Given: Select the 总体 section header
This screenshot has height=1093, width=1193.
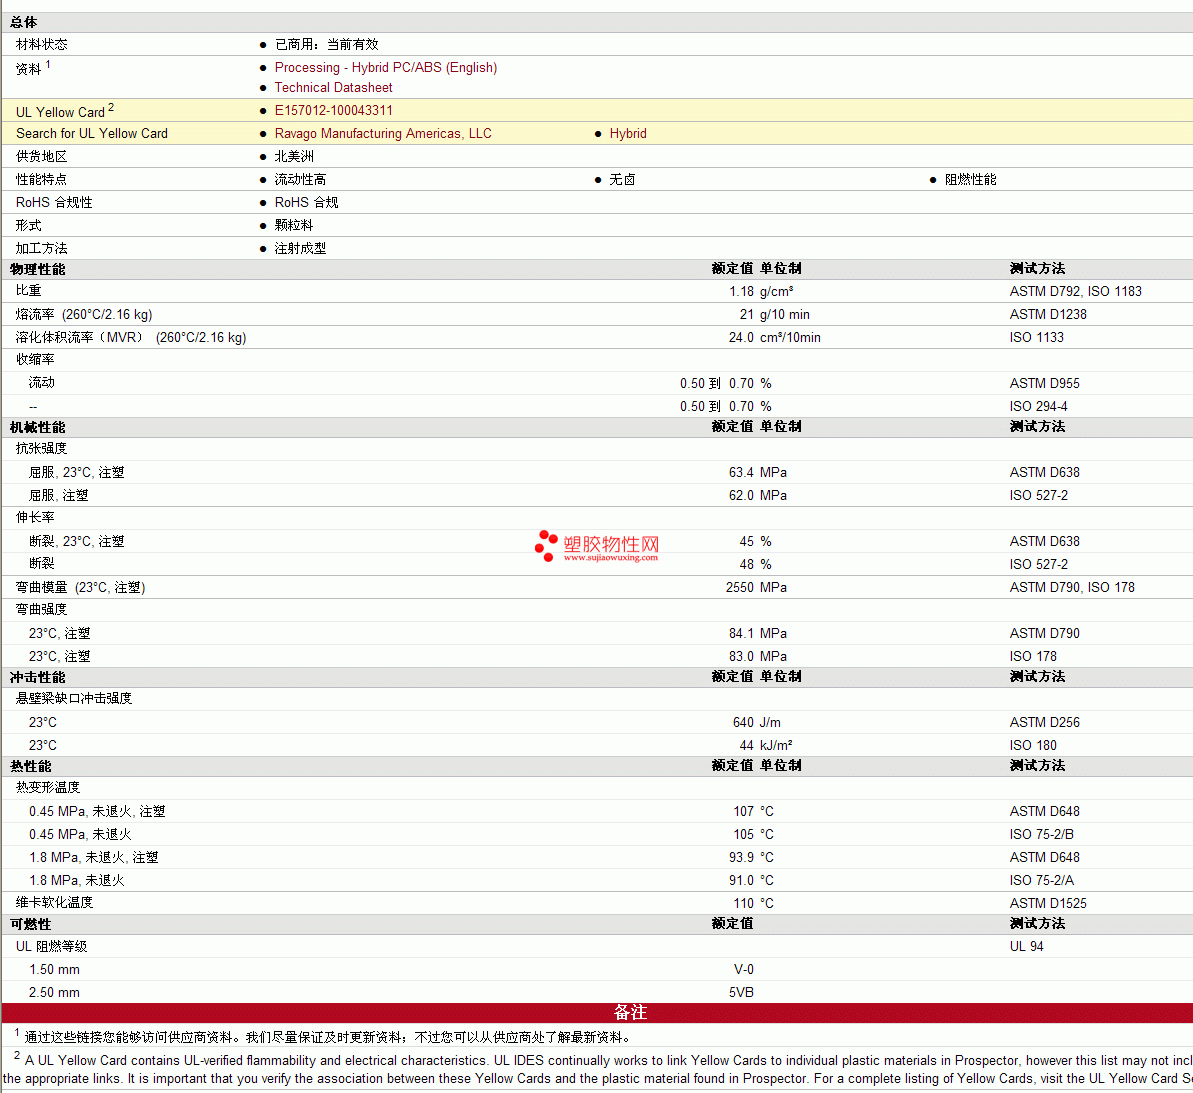Looking at the screenshot, I should pos(24,22).
